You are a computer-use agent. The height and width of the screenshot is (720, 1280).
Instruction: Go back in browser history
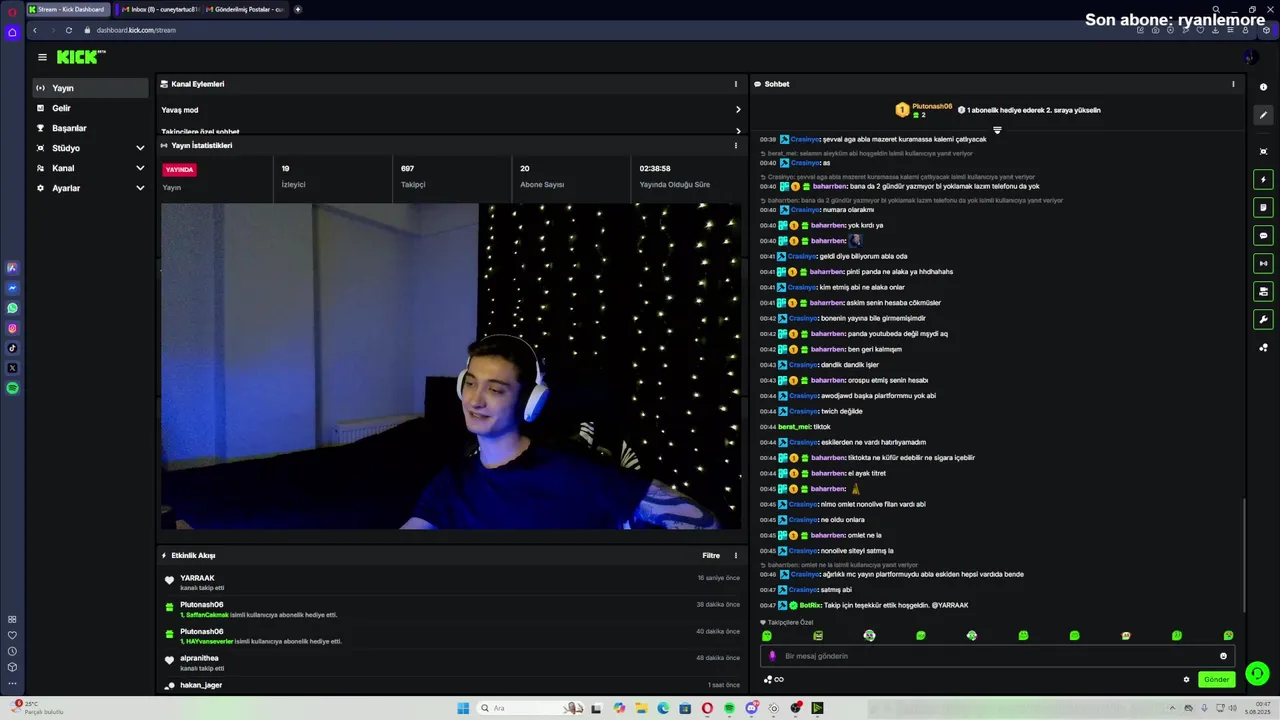[x=35, y=30]
